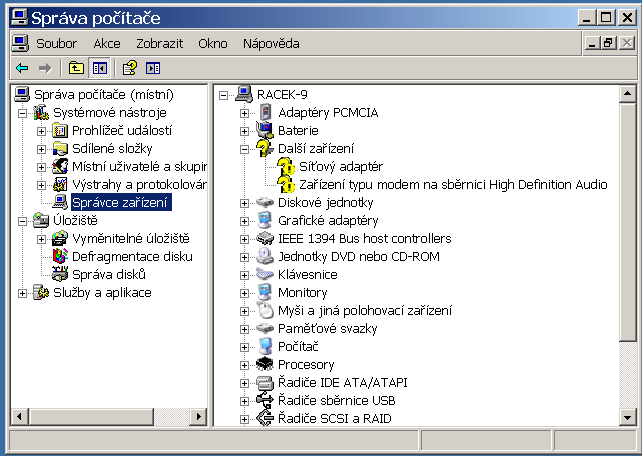Collapse the Úložiště node
642x456 pixels.
pyautogui.click(x=23, y=221)
